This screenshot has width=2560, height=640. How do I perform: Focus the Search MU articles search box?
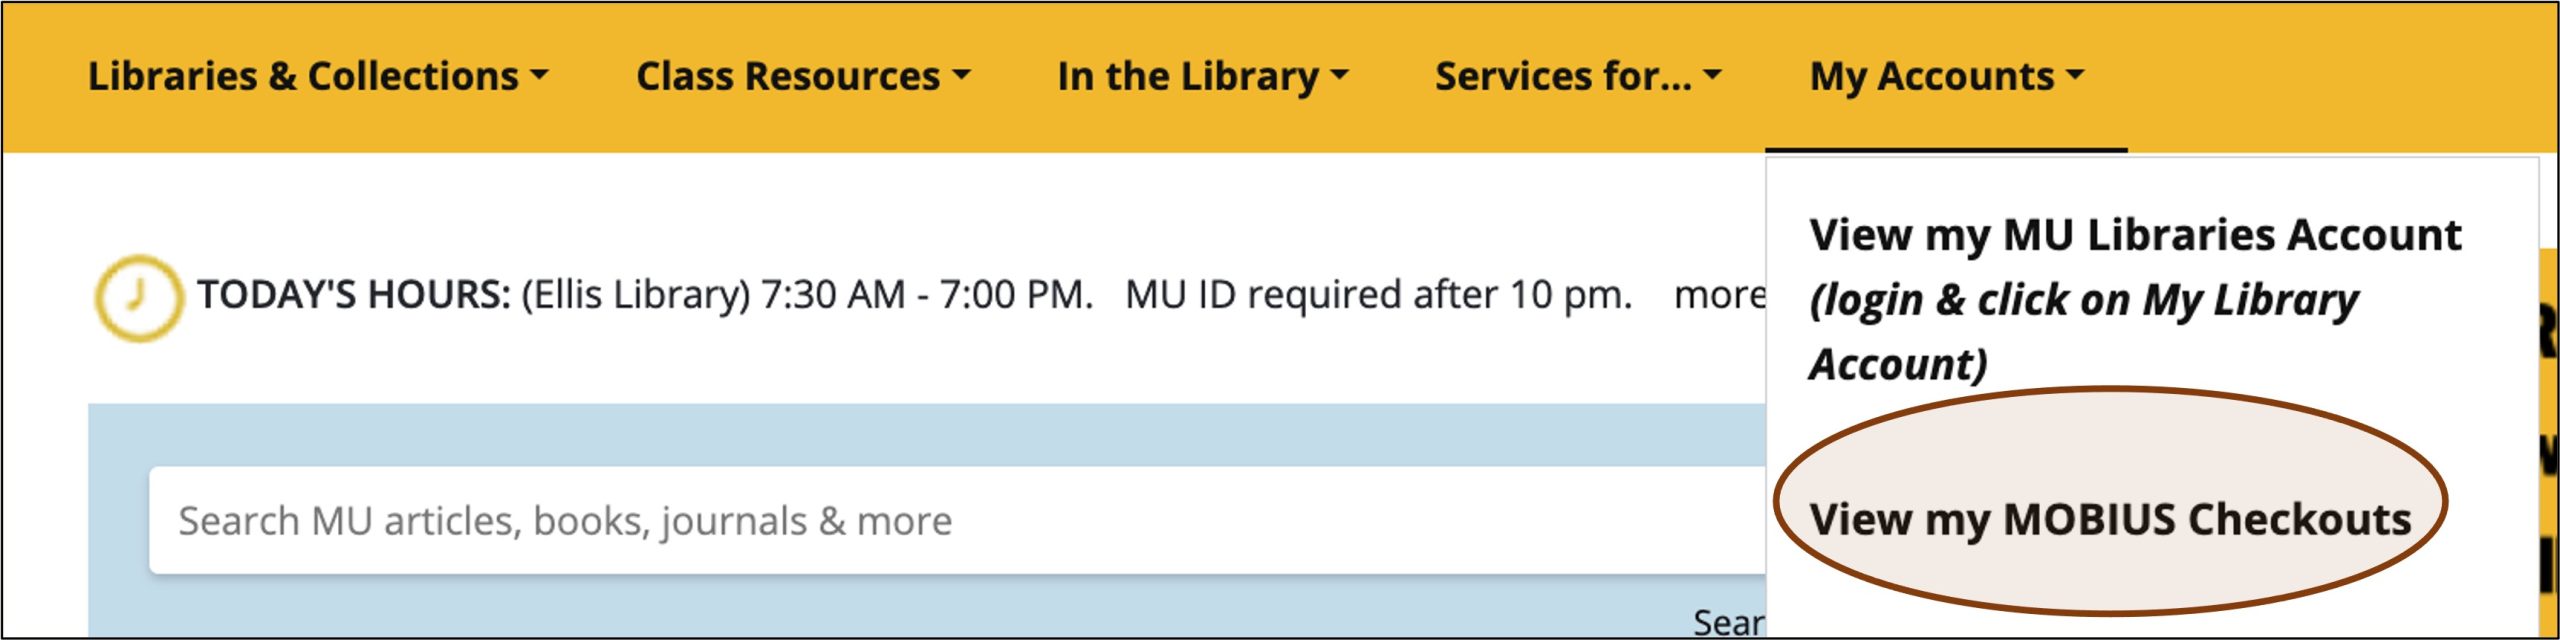(x=950, y=520)
